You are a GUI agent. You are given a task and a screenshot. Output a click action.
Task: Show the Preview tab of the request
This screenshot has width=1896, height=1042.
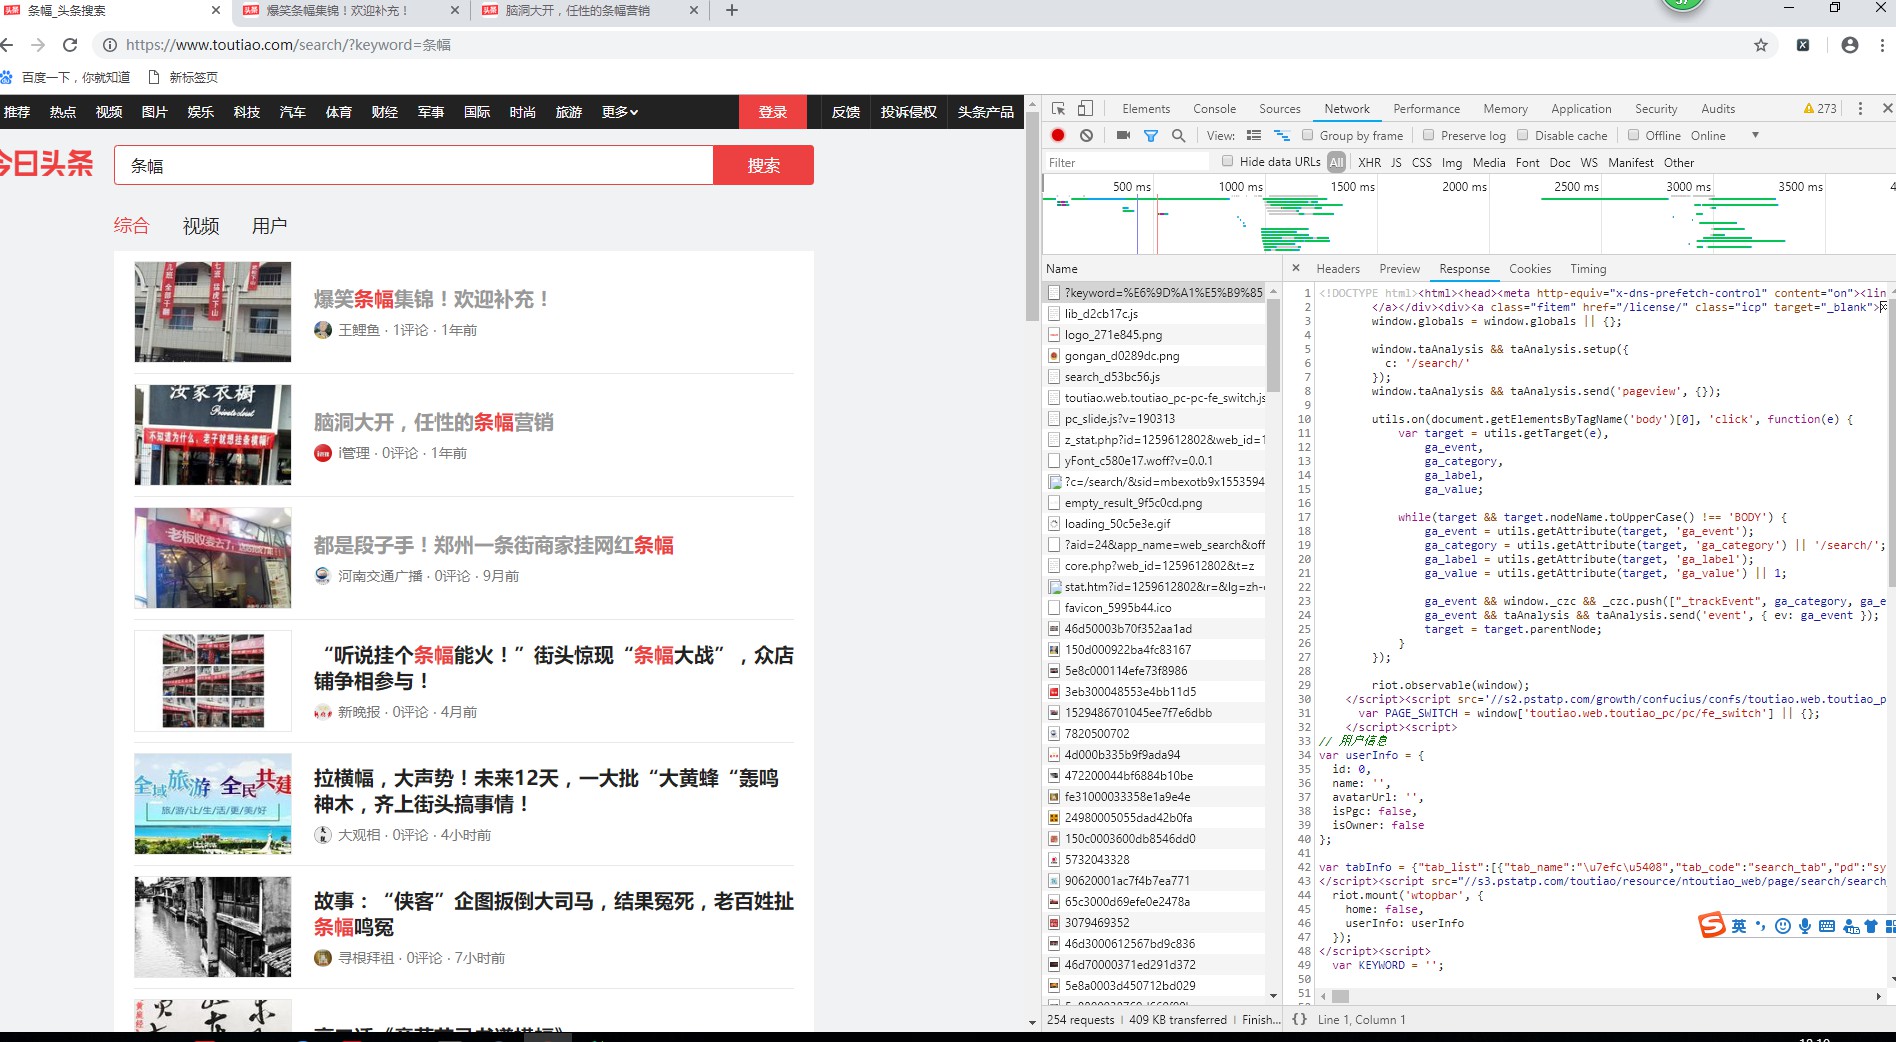(x=1399, y=268)
